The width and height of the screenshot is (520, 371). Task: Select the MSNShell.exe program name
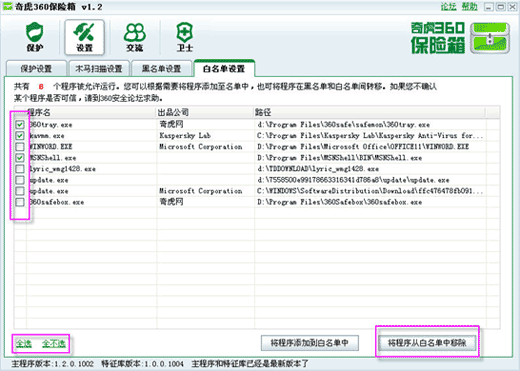53,158
